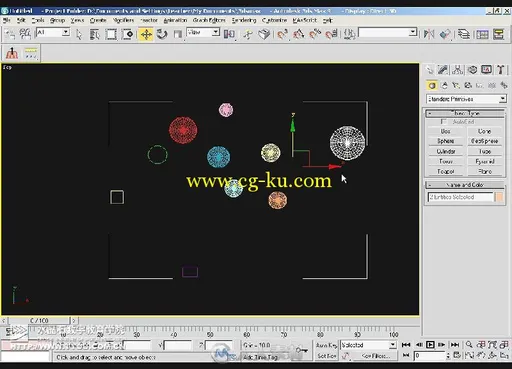Click the Play Animation button
The image size is (512, 369).
pos(430,344)
